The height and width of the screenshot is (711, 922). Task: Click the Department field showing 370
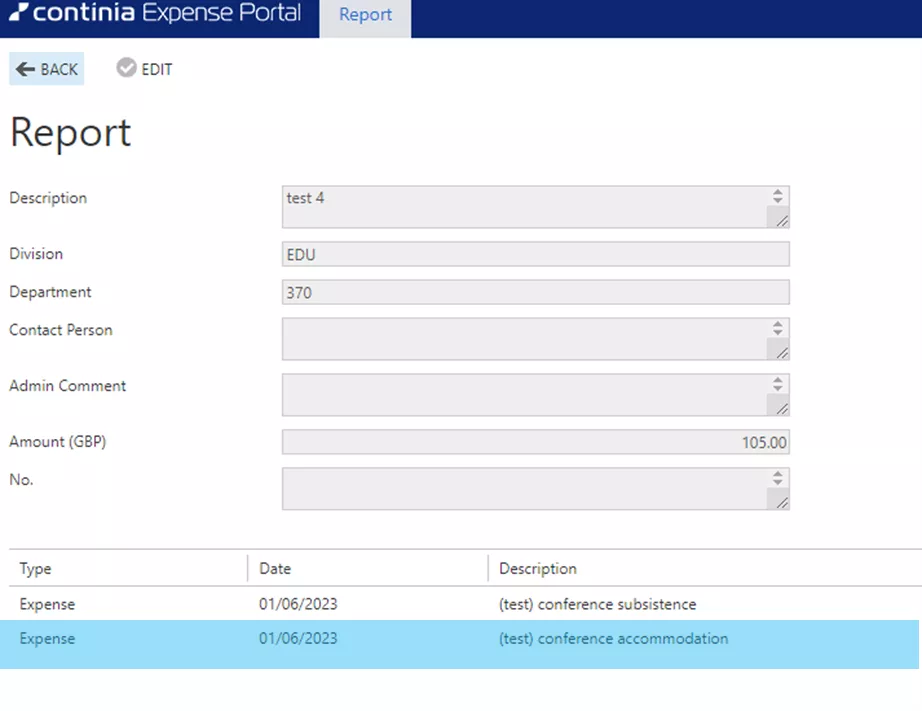(x=535, y=291)
